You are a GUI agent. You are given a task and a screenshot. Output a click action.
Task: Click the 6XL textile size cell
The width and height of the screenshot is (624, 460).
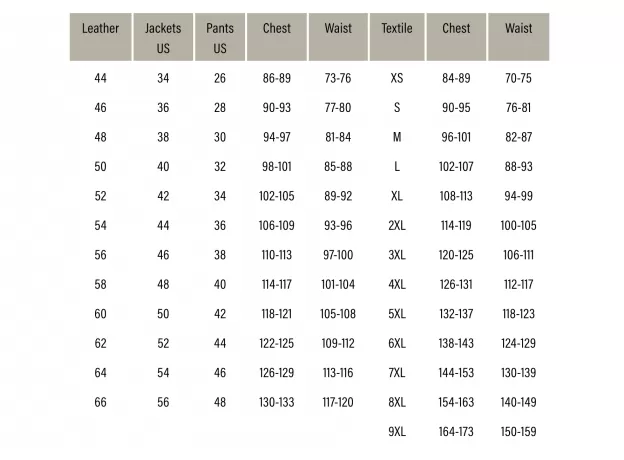pos(397,344)
